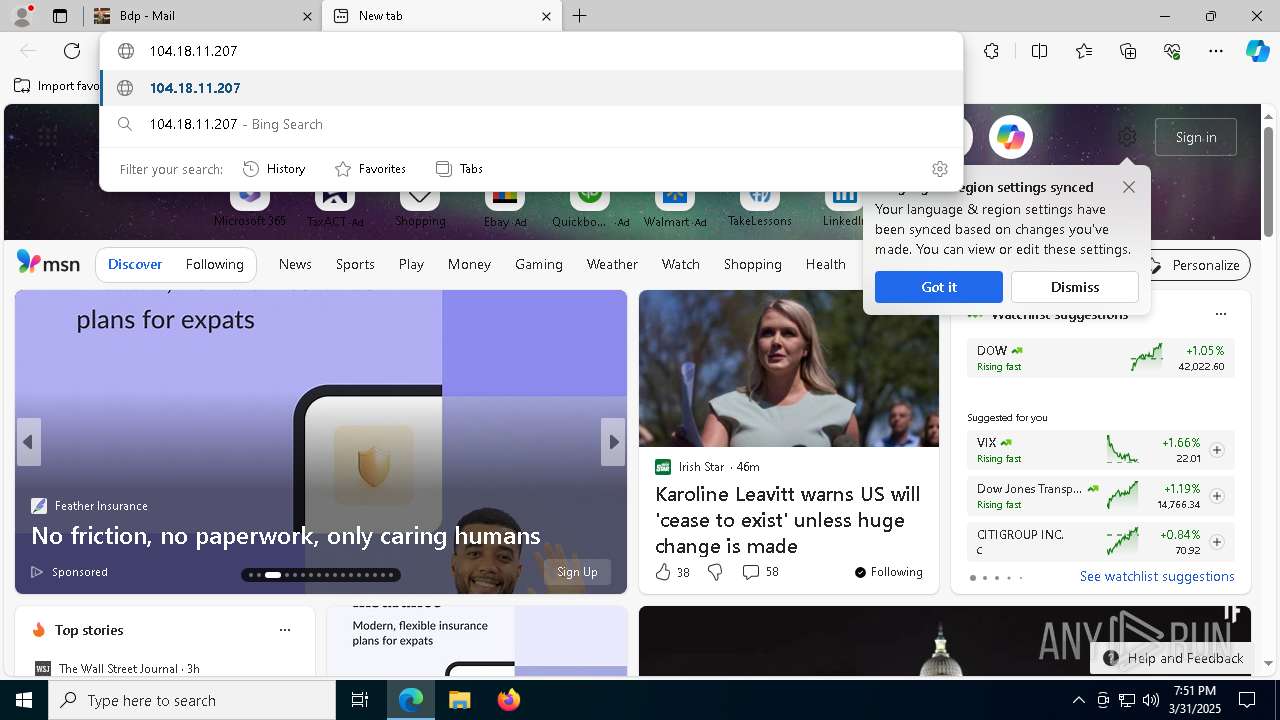Open the Collections icon
Screen dimensions: 1280x720
[x=1128, y=51]
